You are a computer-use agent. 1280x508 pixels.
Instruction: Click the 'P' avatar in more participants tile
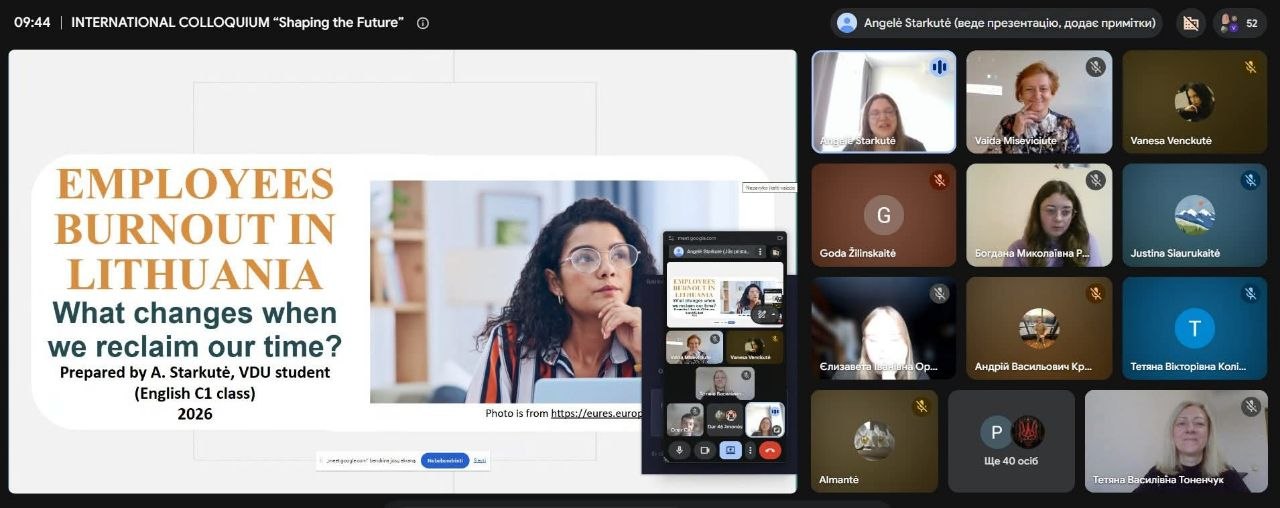(x=996, y=432)
